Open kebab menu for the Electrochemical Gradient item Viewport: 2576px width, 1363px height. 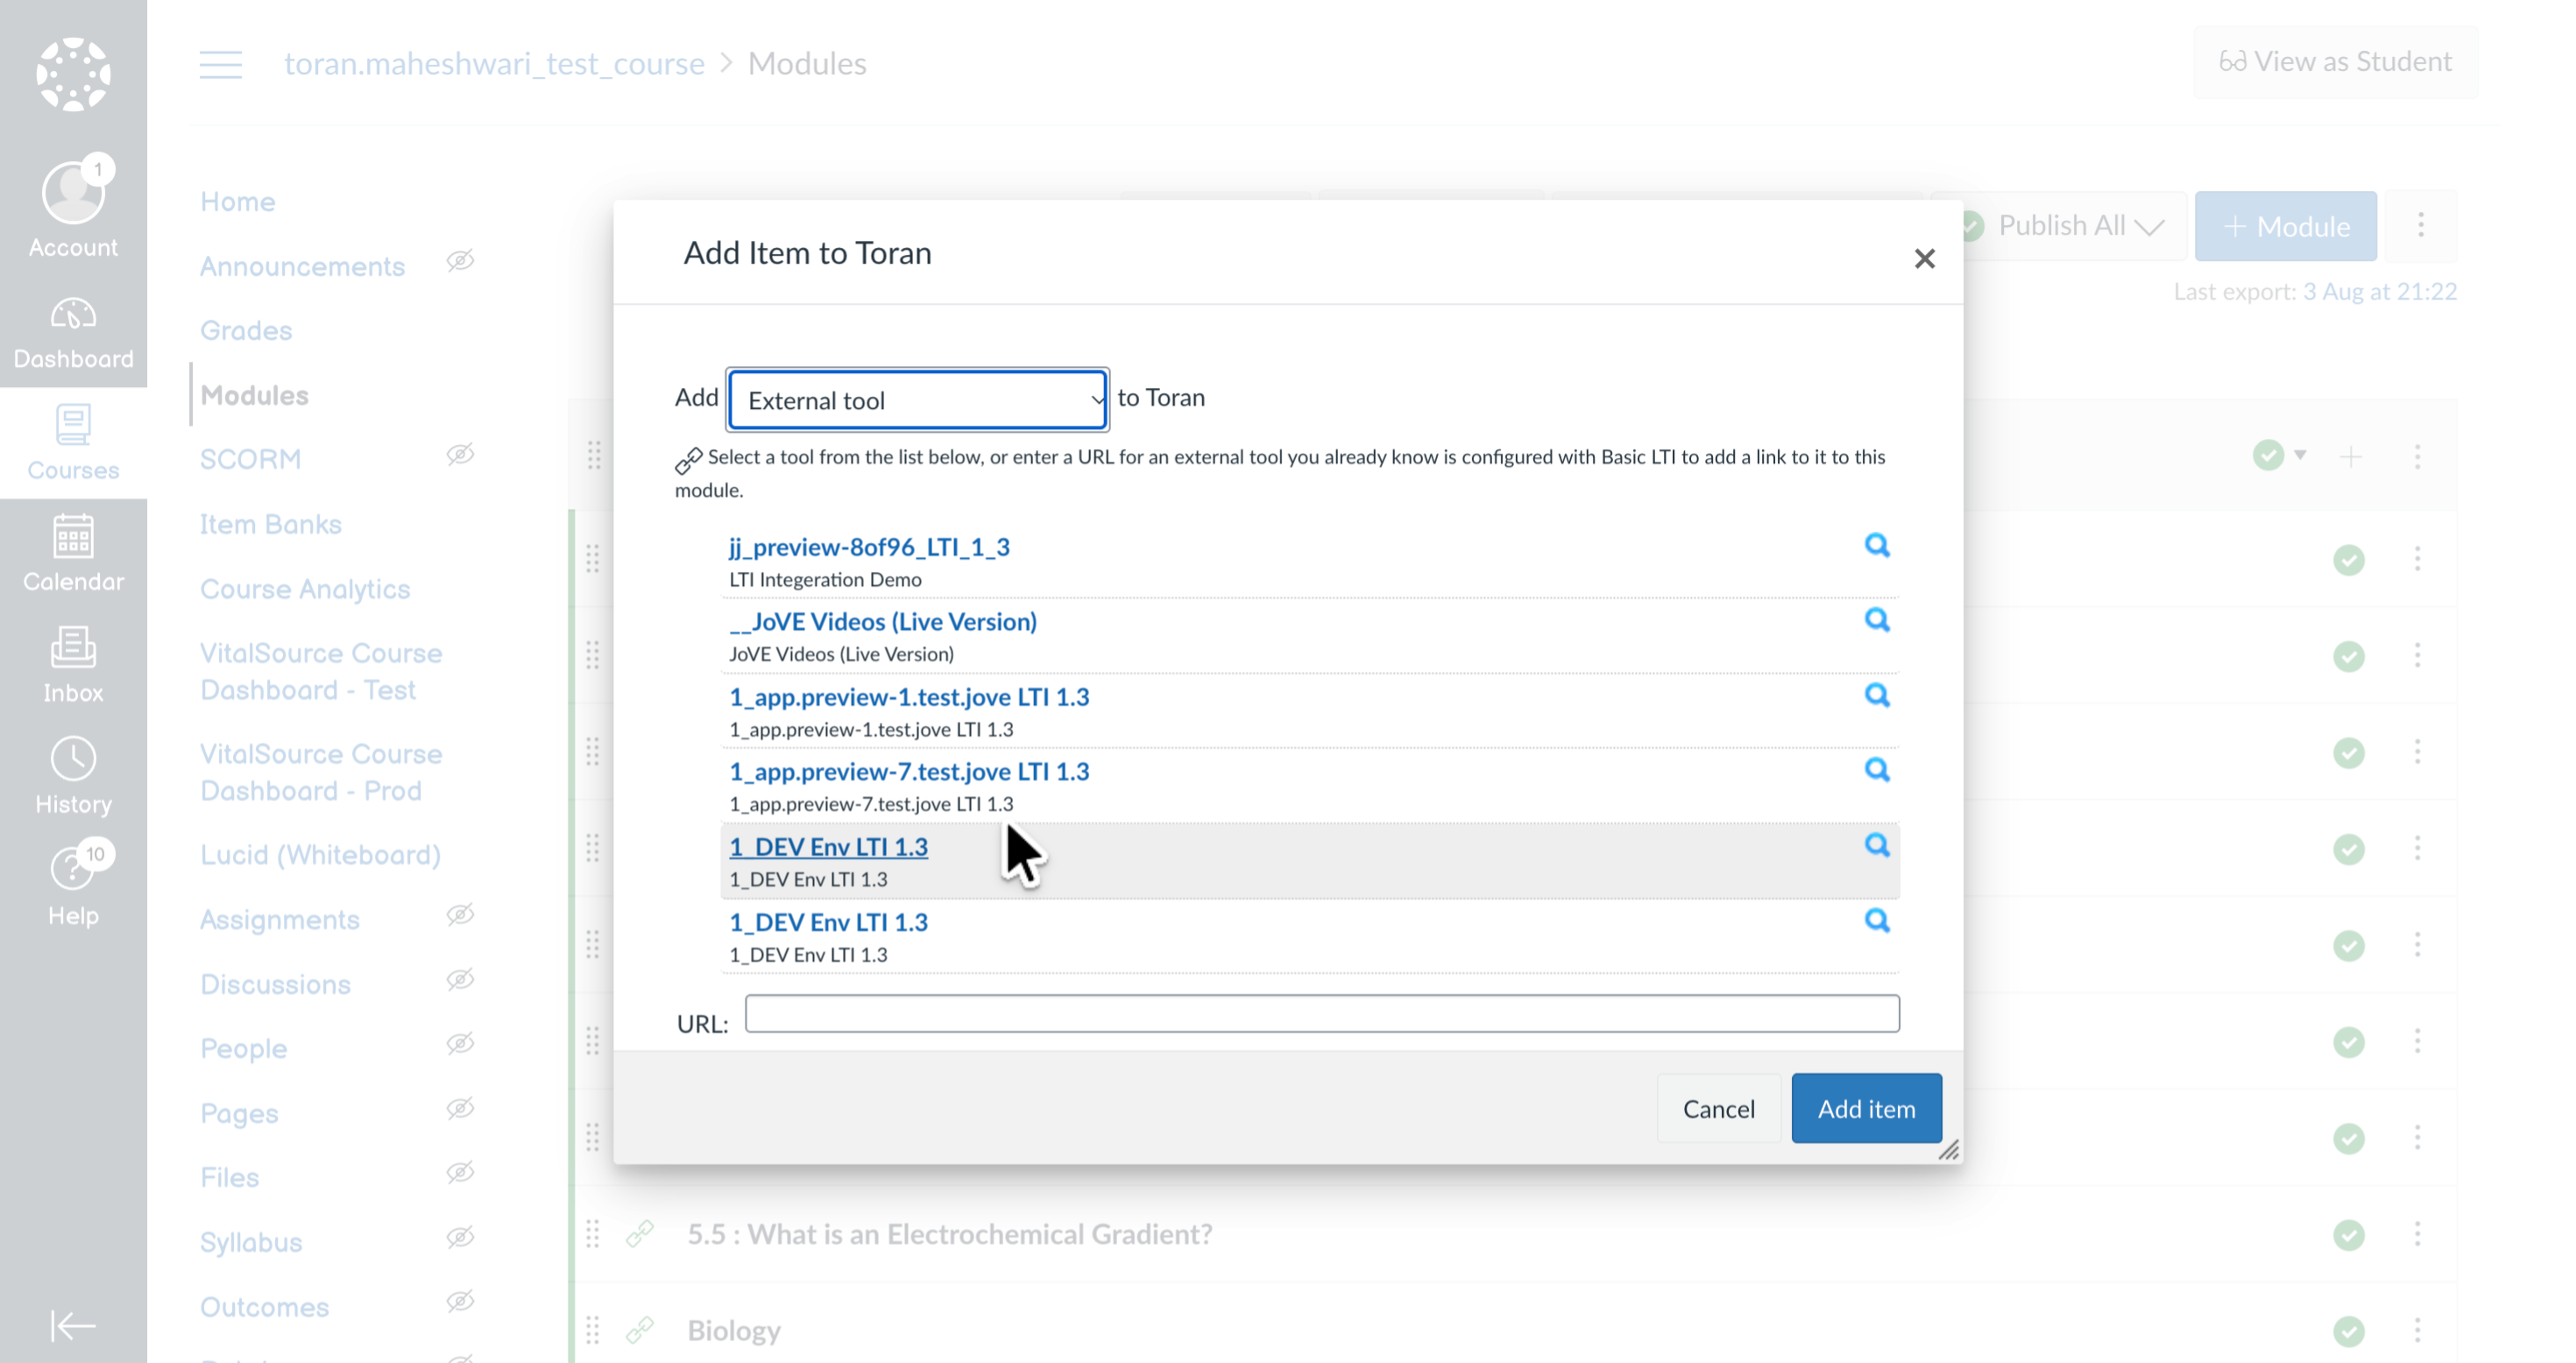[2417, 1234]
